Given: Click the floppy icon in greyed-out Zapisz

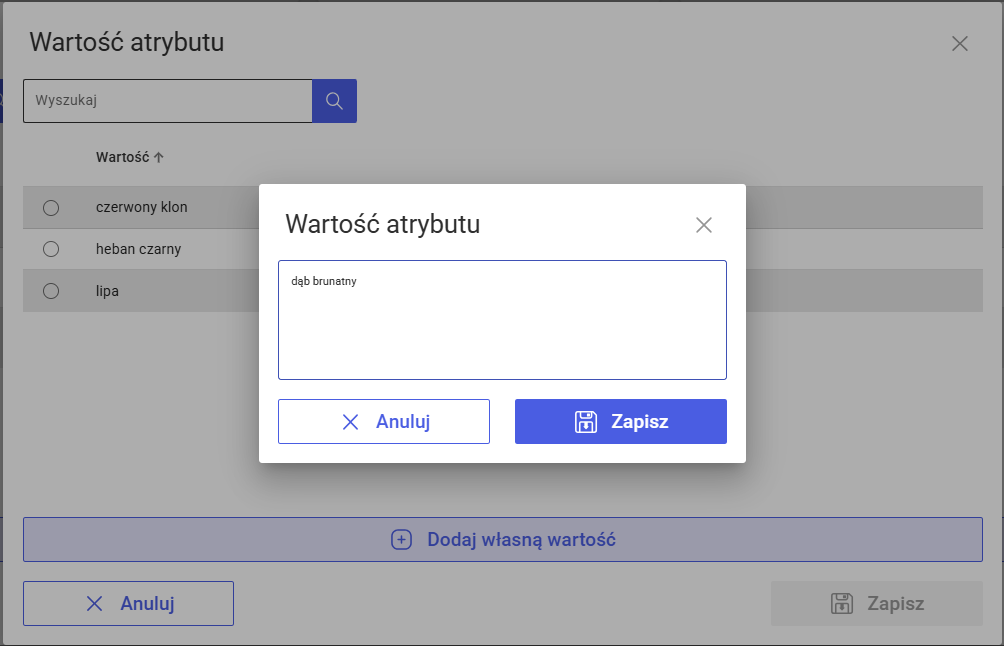Looking at the screenshot, I should click(842, 603).
